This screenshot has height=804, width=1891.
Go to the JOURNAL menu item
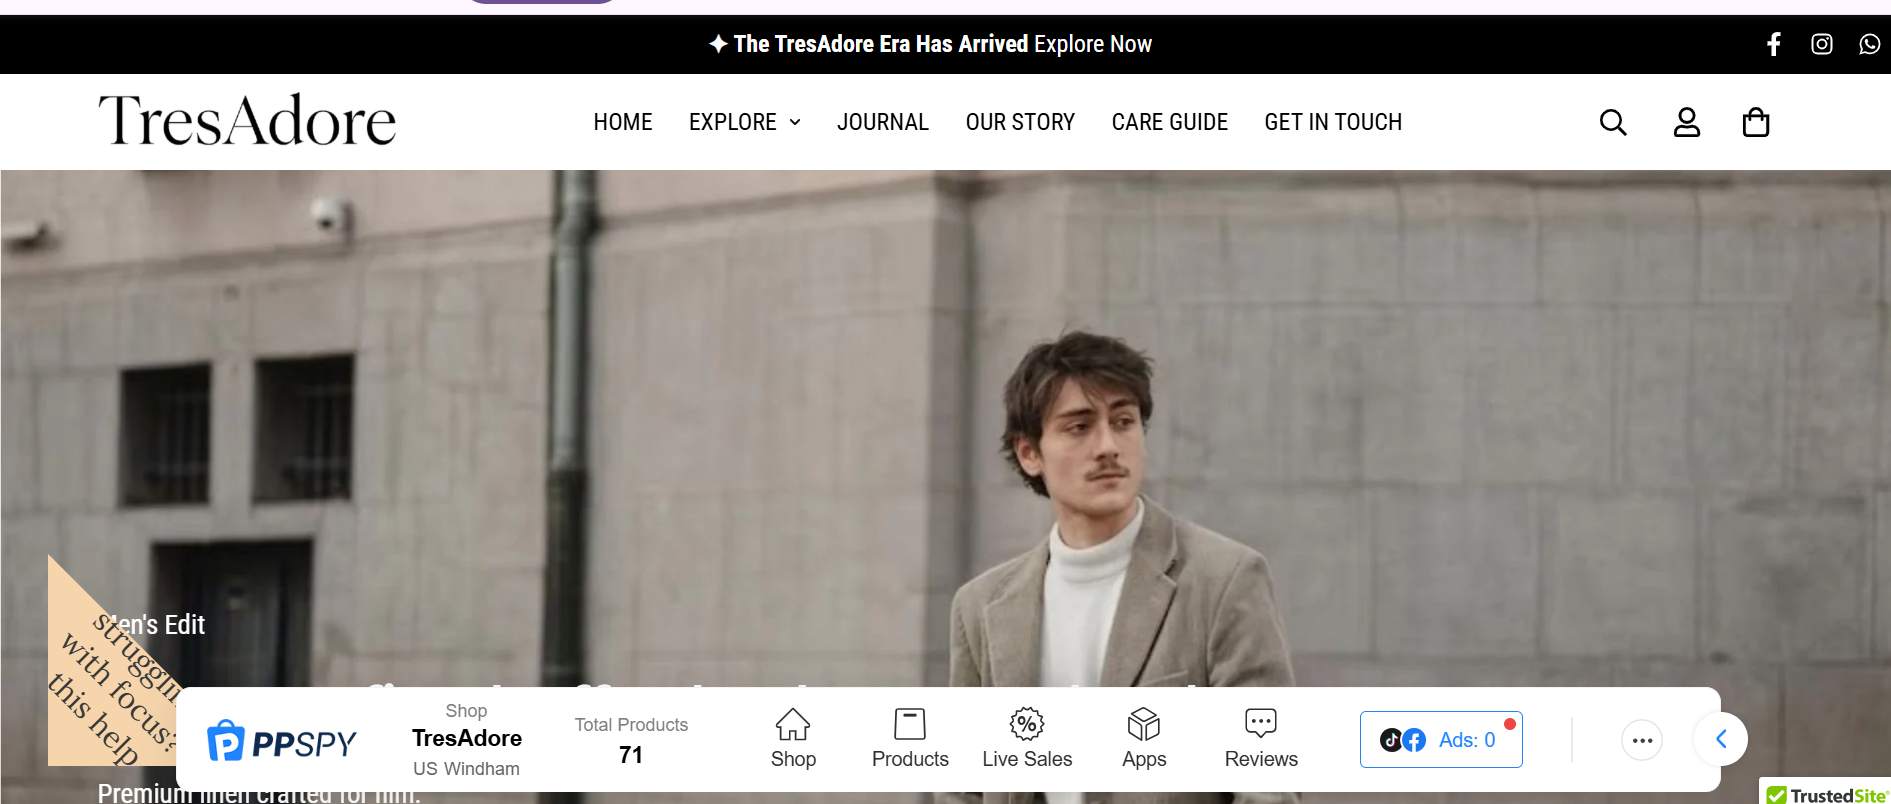click(x=882, y=122)
